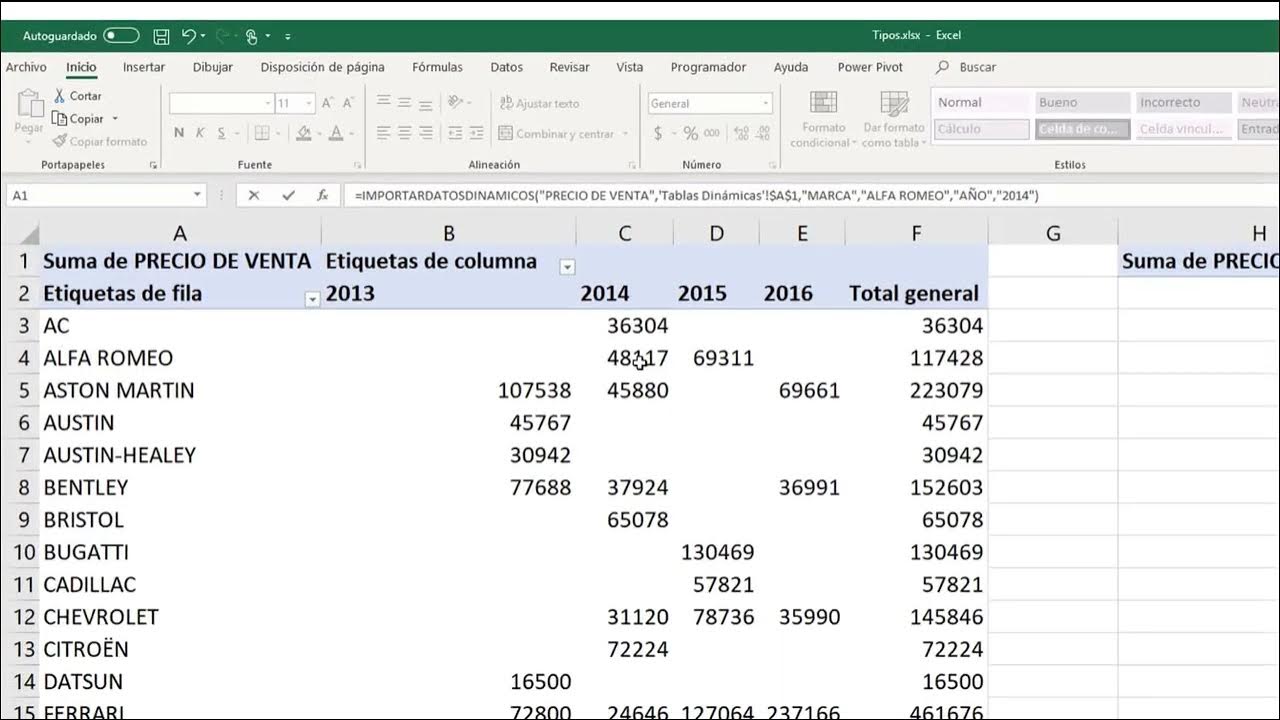Align text to middle icon
The image size is (1280, 720).
pos(405,102)
